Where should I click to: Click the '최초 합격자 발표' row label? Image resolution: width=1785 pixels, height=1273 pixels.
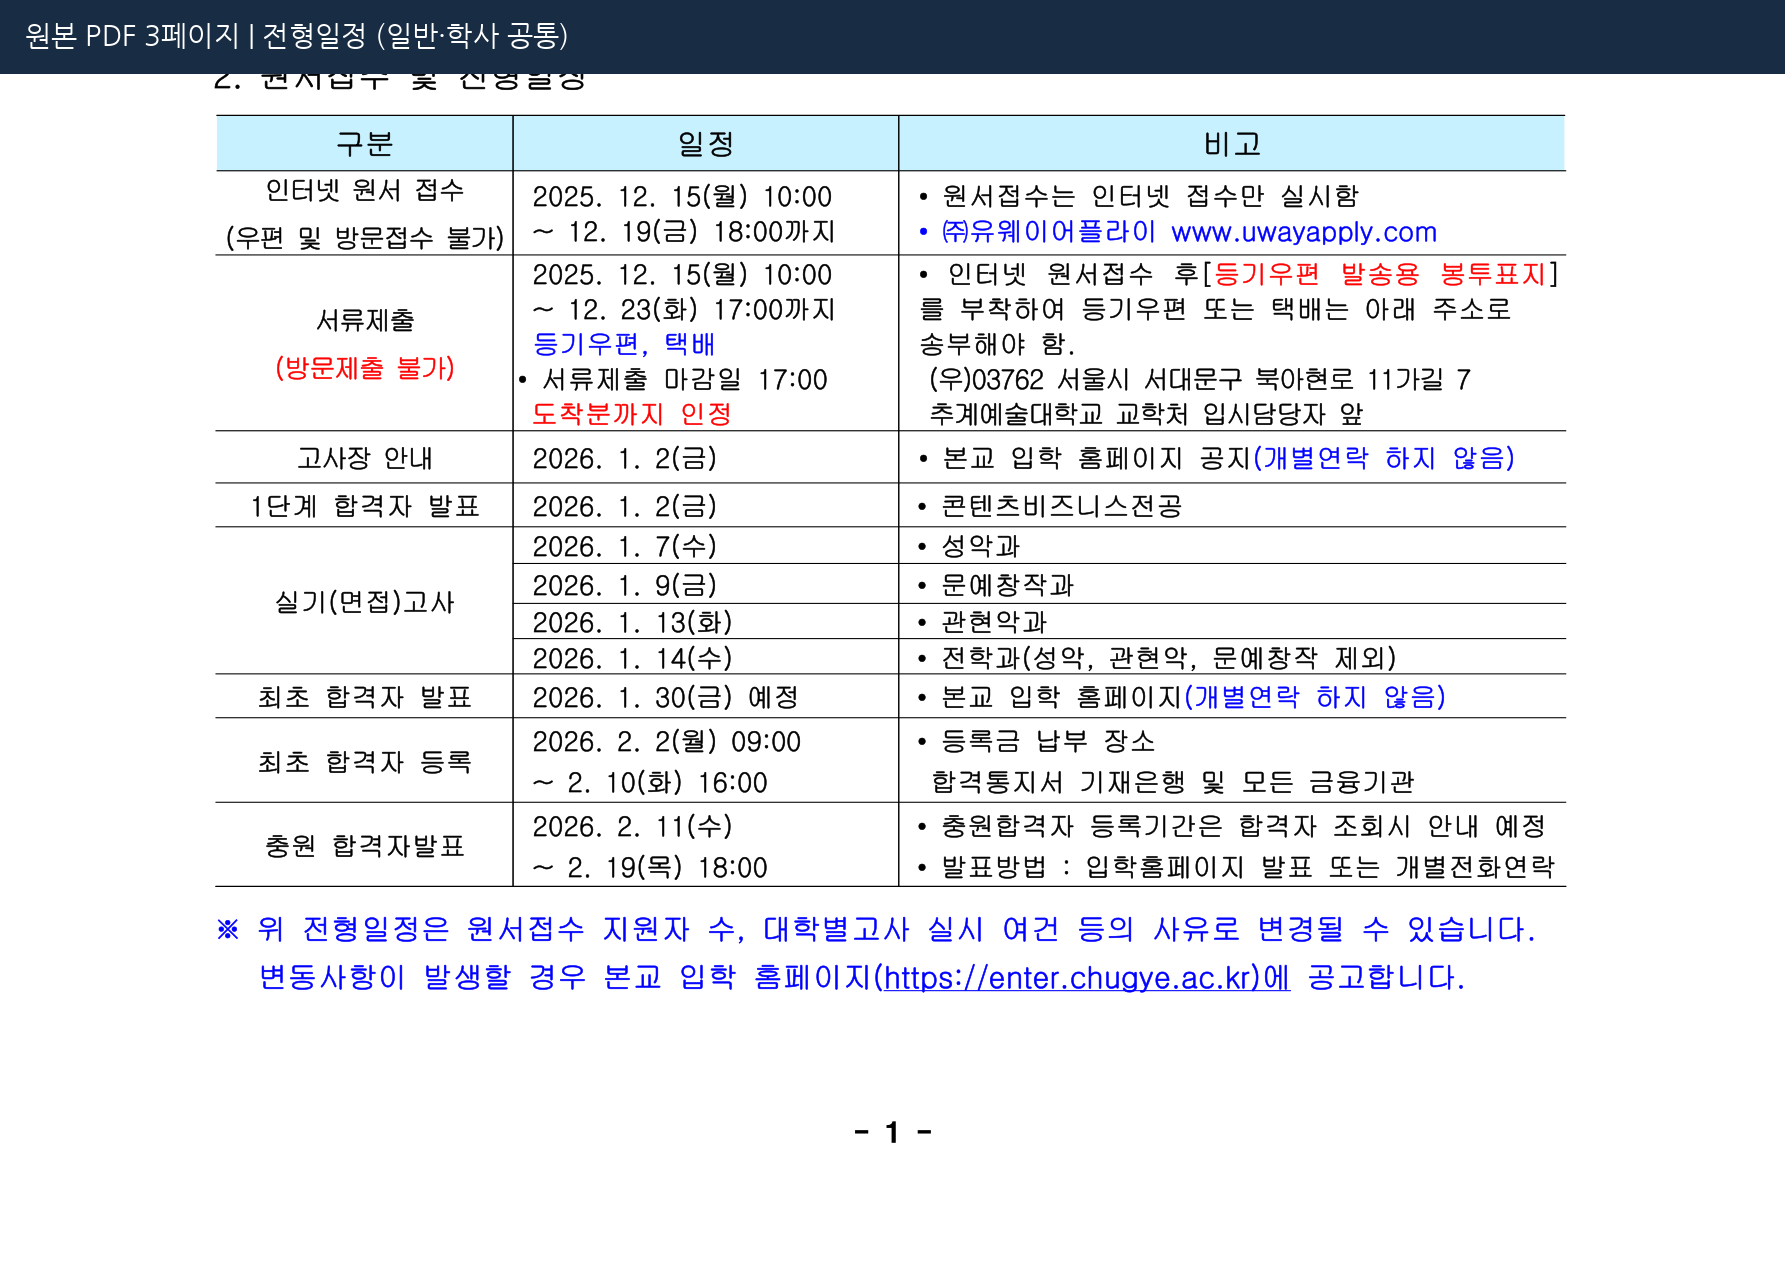click(x=365, y=697)
